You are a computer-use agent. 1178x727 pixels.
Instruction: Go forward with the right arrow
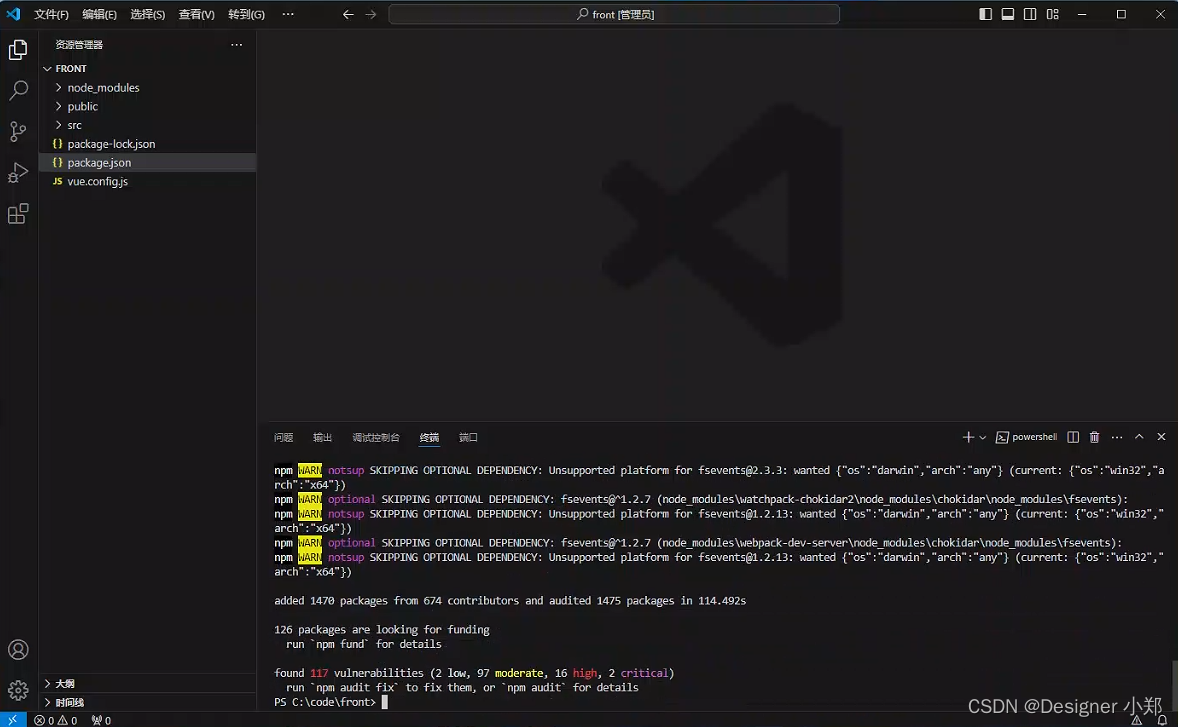370,14
